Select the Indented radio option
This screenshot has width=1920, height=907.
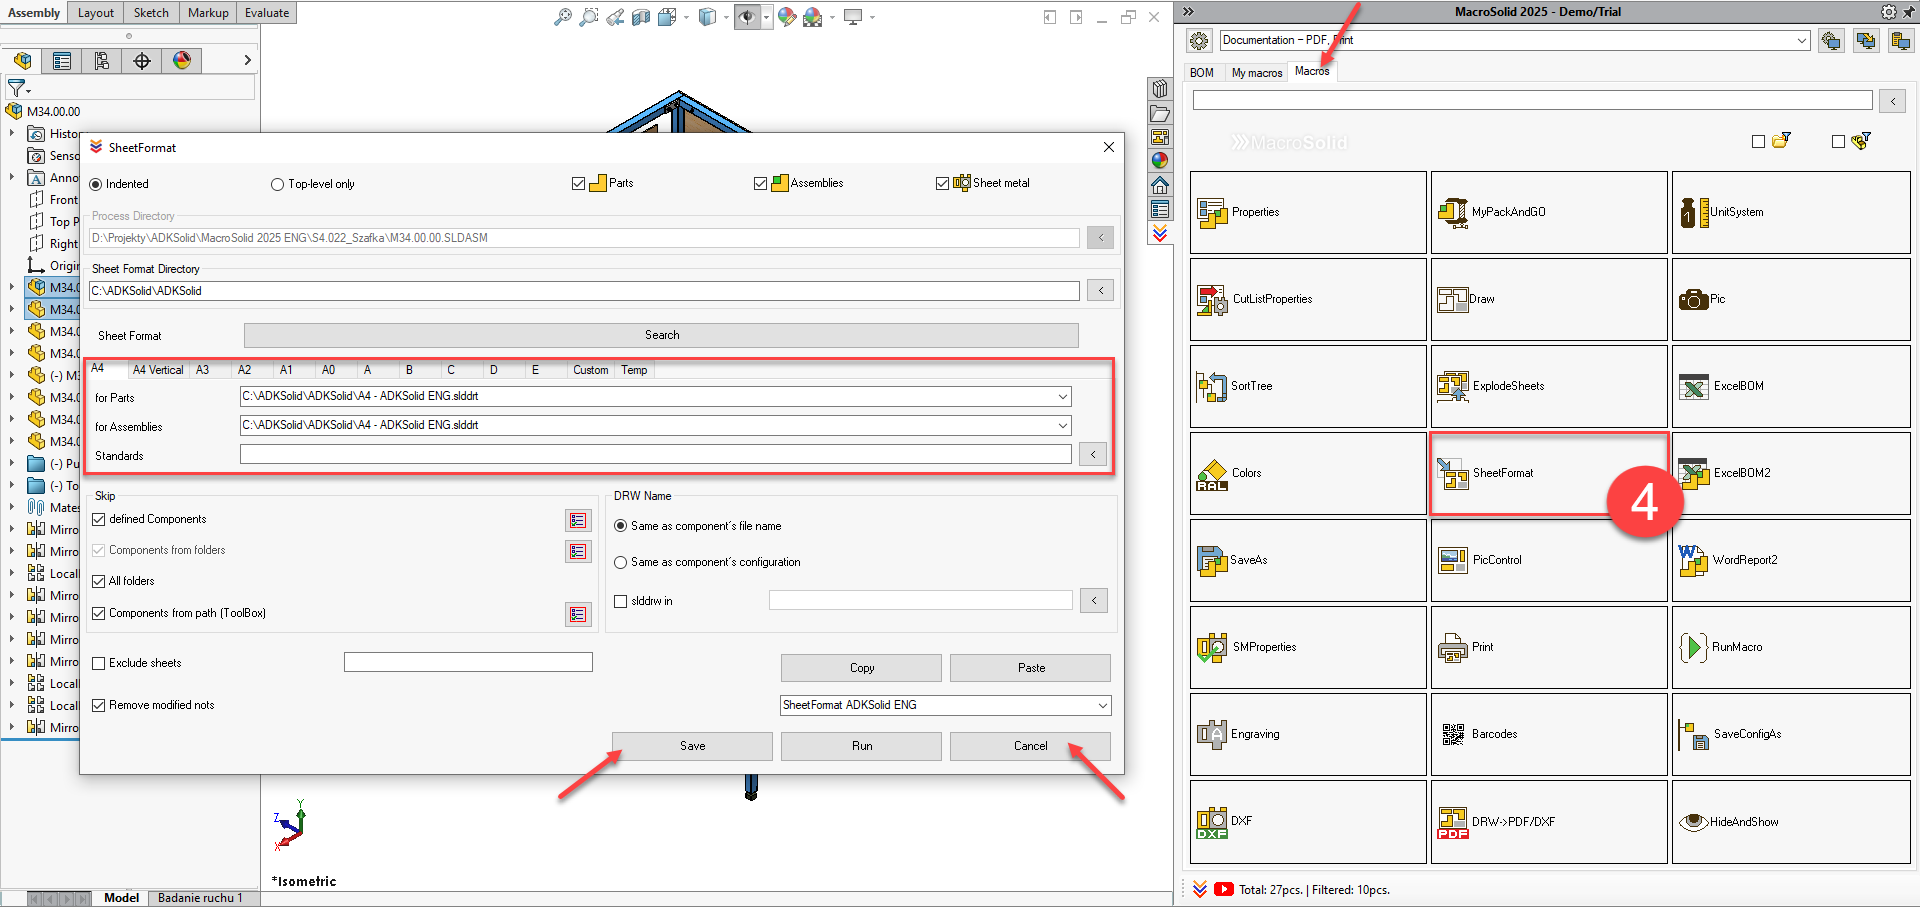(96, 184)
